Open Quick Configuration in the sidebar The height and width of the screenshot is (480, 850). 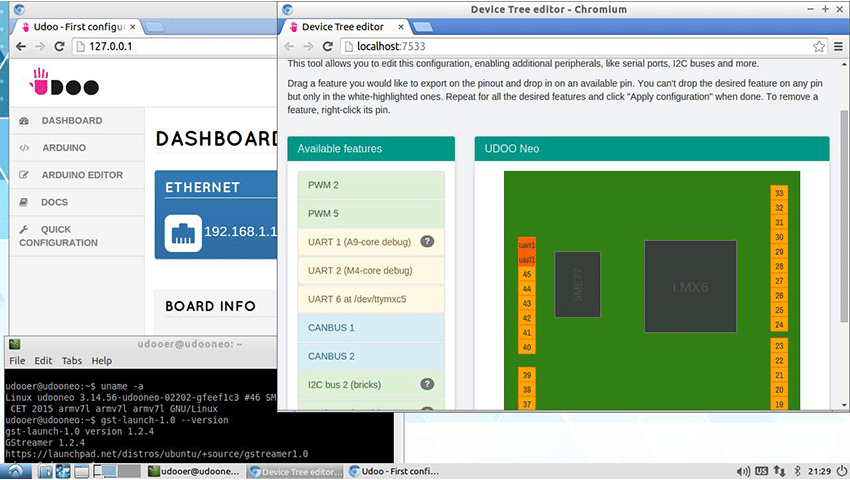point(77,236)
